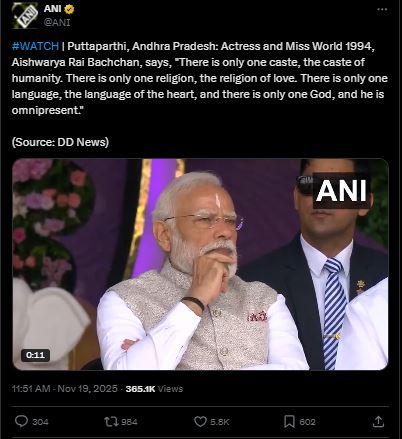402x439 pixels.
Task: Bookmark the post with the bookmark icon
Action: point(289,422)
